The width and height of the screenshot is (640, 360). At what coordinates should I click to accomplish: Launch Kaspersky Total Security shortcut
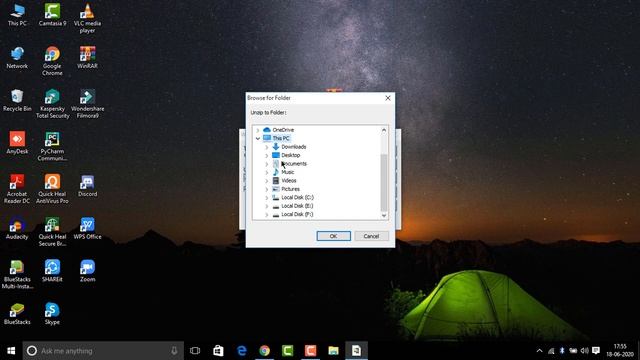tap(52, 104)
